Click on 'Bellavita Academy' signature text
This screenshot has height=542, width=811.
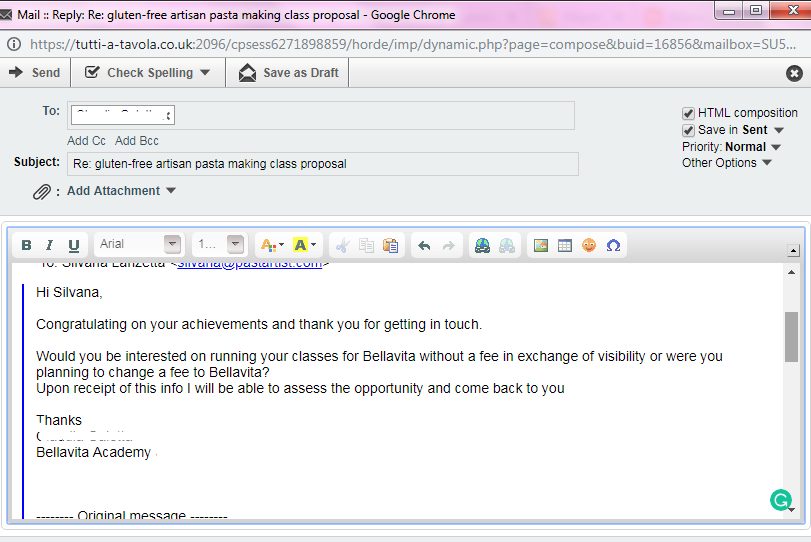pyautogui.click(x=93, y=453)
